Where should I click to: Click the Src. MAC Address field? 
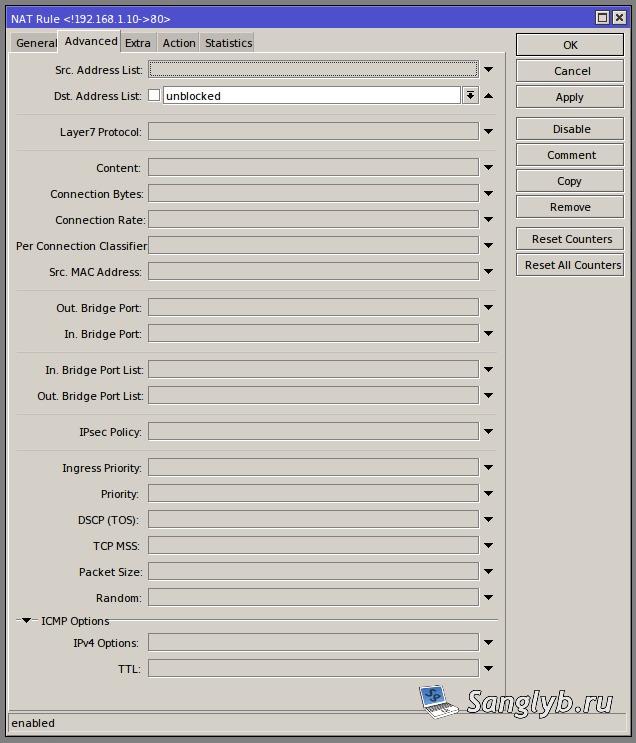[x=313, y=272]
